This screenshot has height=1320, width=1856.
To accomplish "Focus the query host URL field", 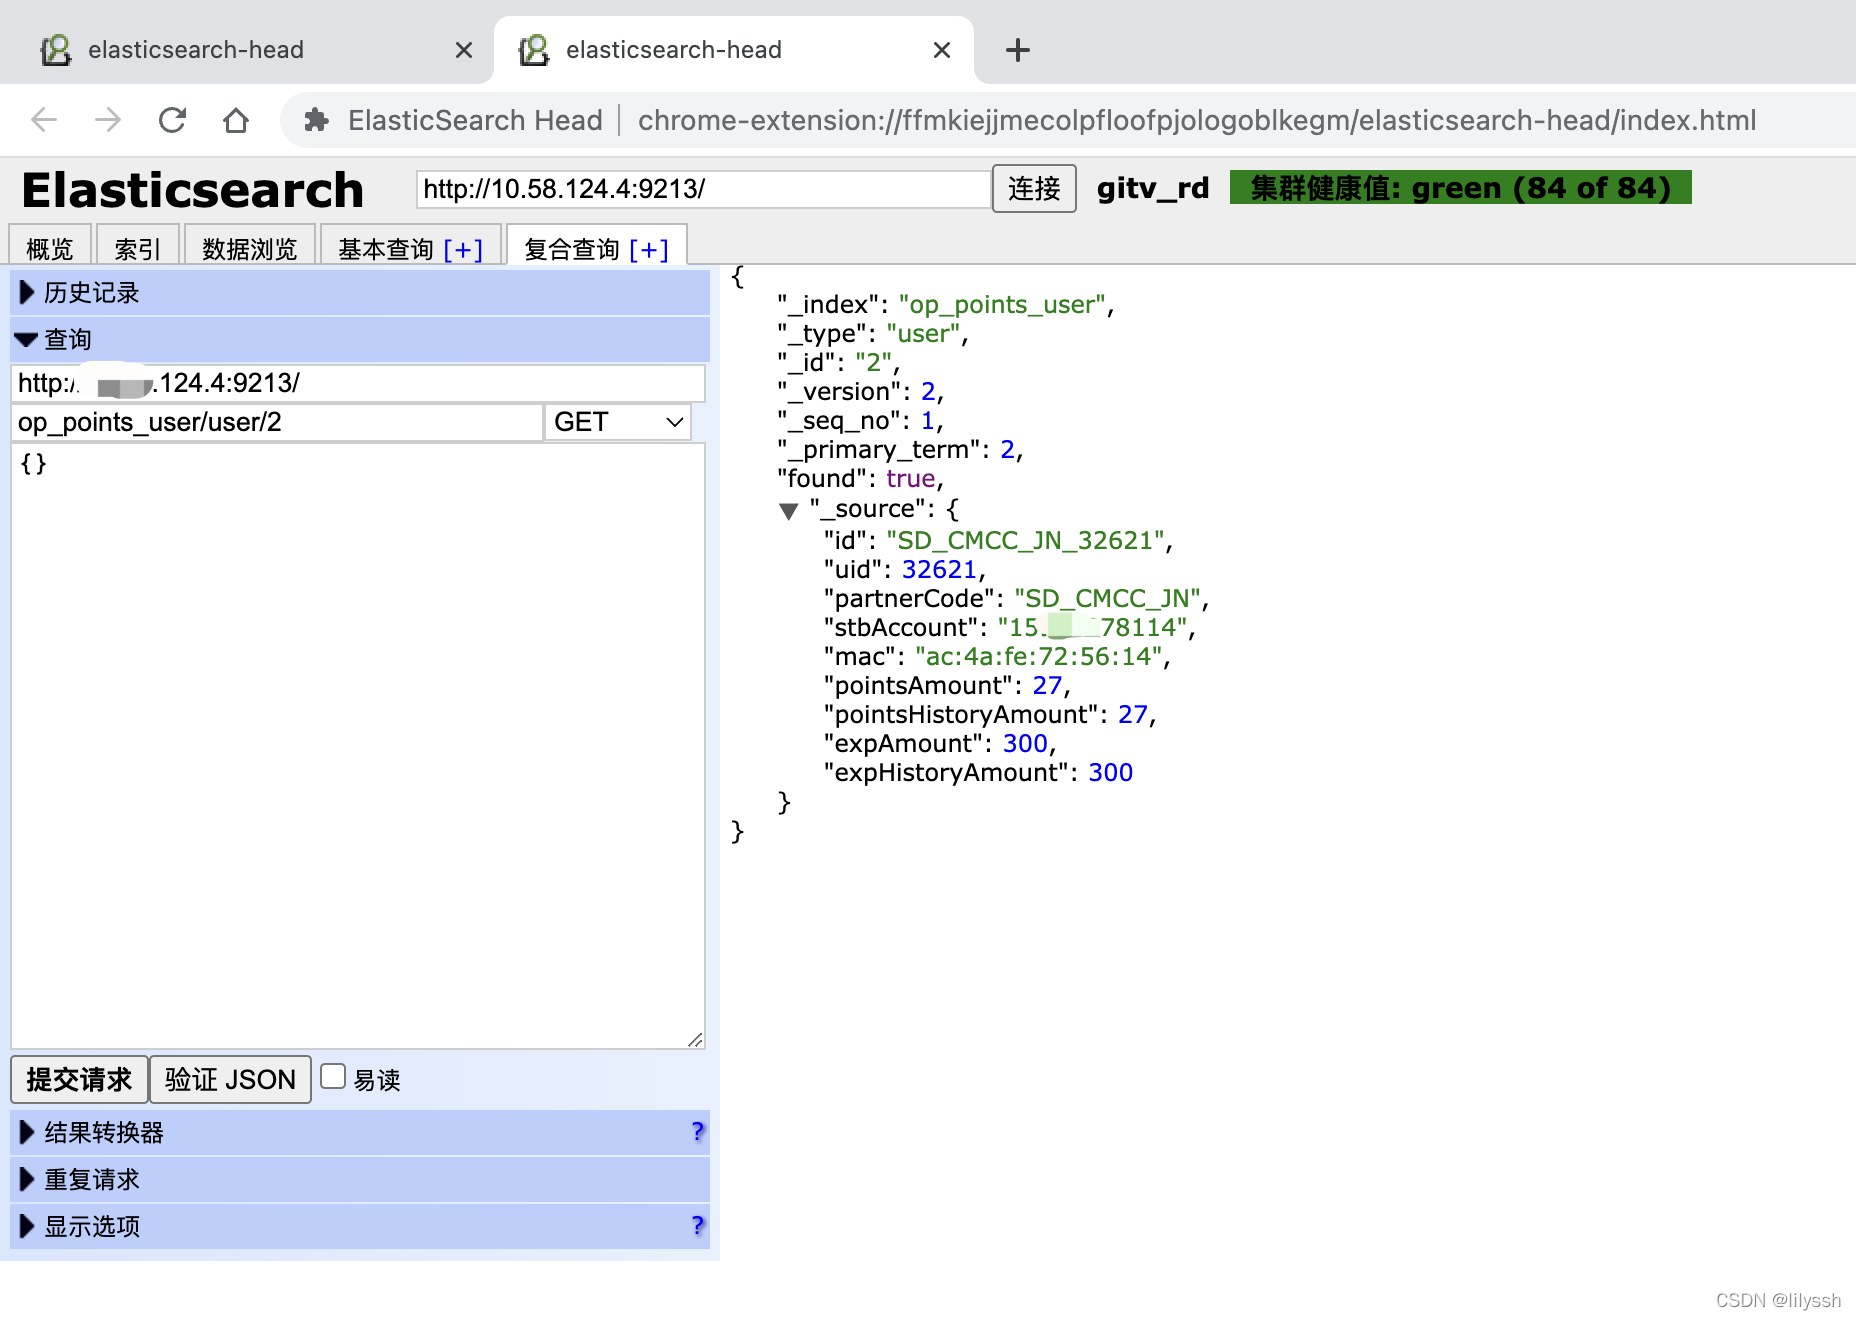I will (358, 383).
